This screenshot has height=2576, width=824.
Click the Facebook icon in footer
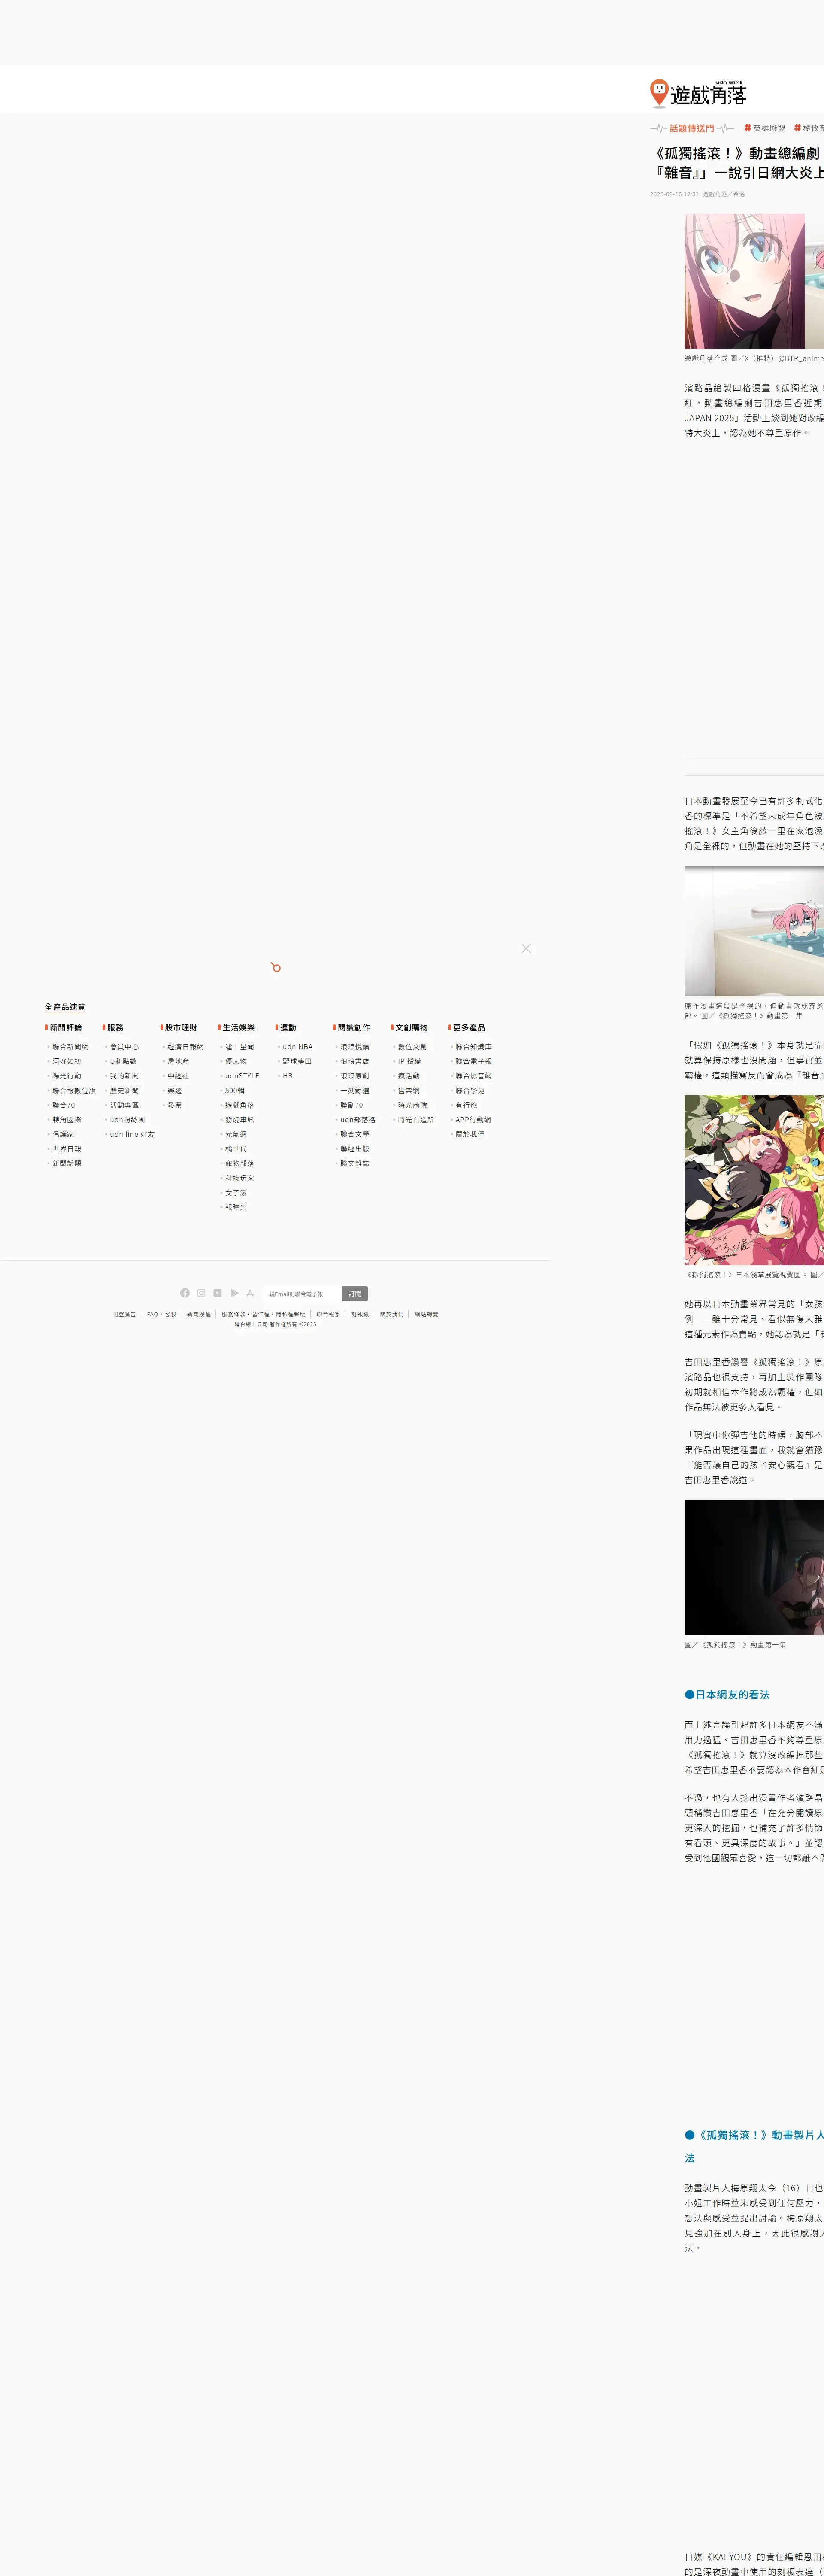point(185,1293)
